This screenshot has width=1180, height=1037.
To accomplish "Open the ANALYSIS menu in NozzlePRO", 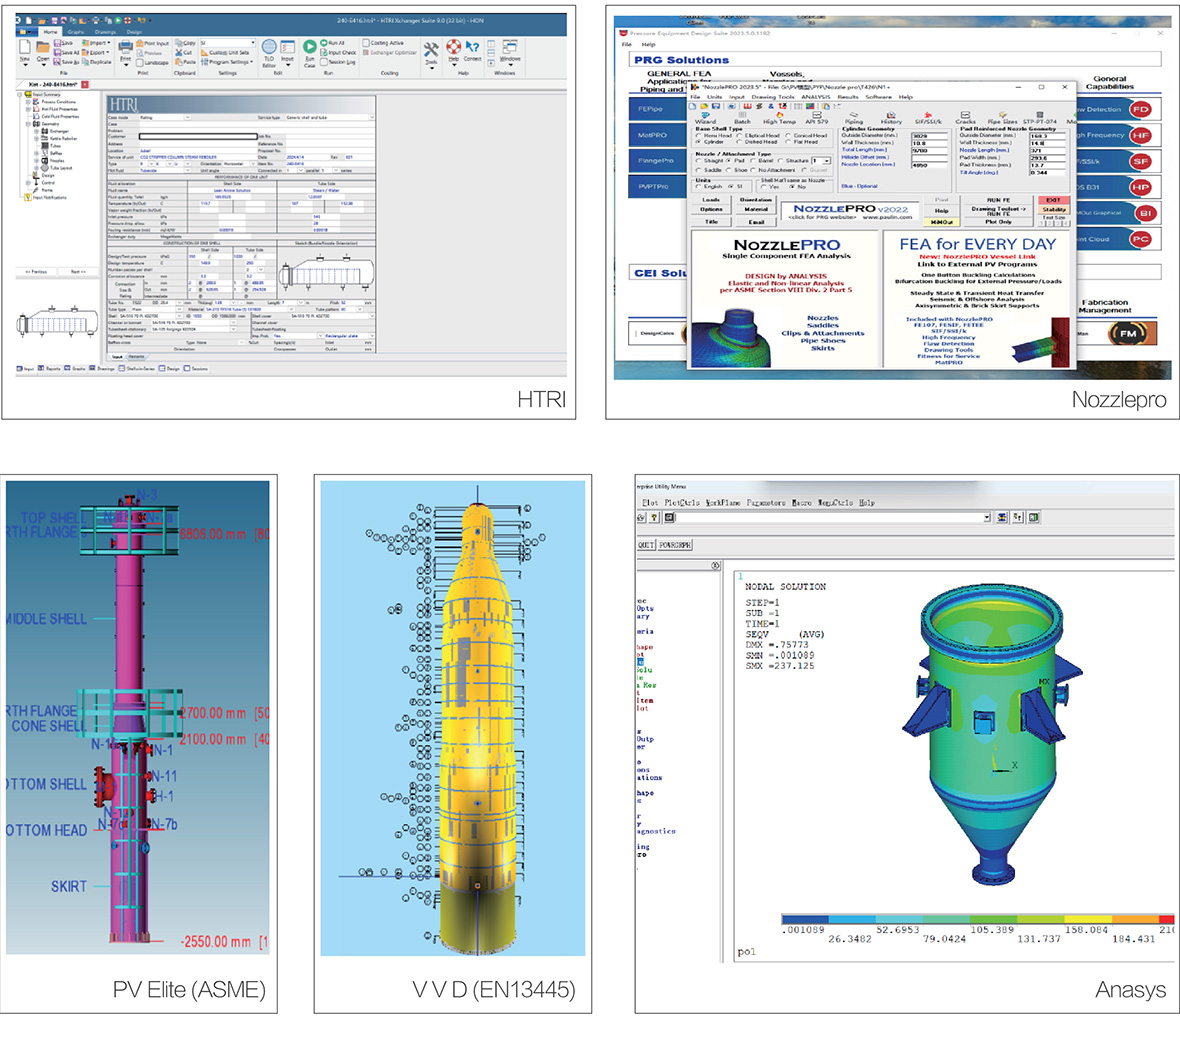I will 816,97.
